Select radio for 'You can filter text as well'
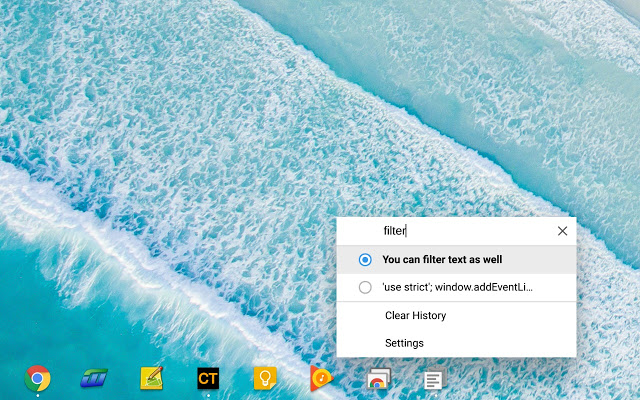 coord(365,260)
